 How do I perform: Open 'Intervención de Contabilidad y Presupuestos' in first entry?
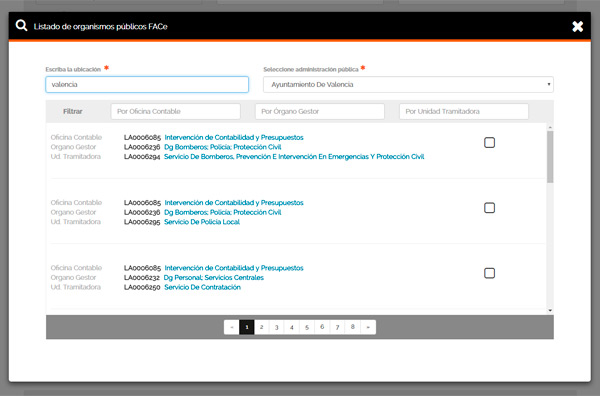(234, 137)
